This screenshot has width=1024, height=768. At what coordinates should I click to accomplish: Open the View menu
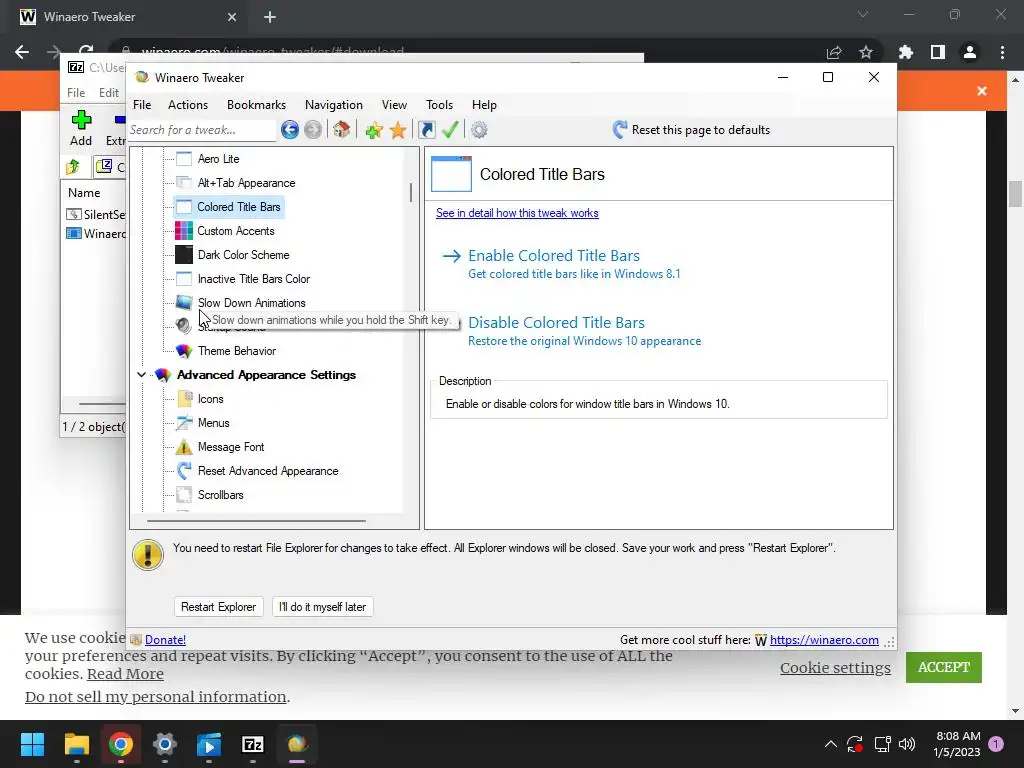tap(394, 104)
